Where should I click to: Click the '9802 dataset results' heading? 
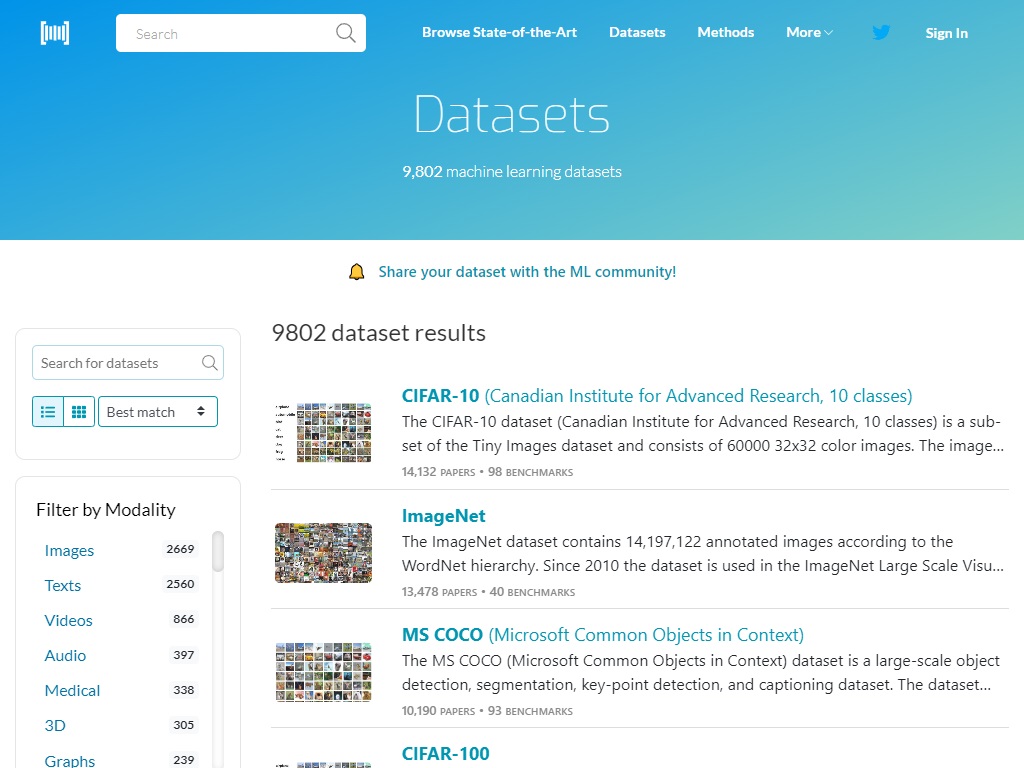[x=379, y=333]
